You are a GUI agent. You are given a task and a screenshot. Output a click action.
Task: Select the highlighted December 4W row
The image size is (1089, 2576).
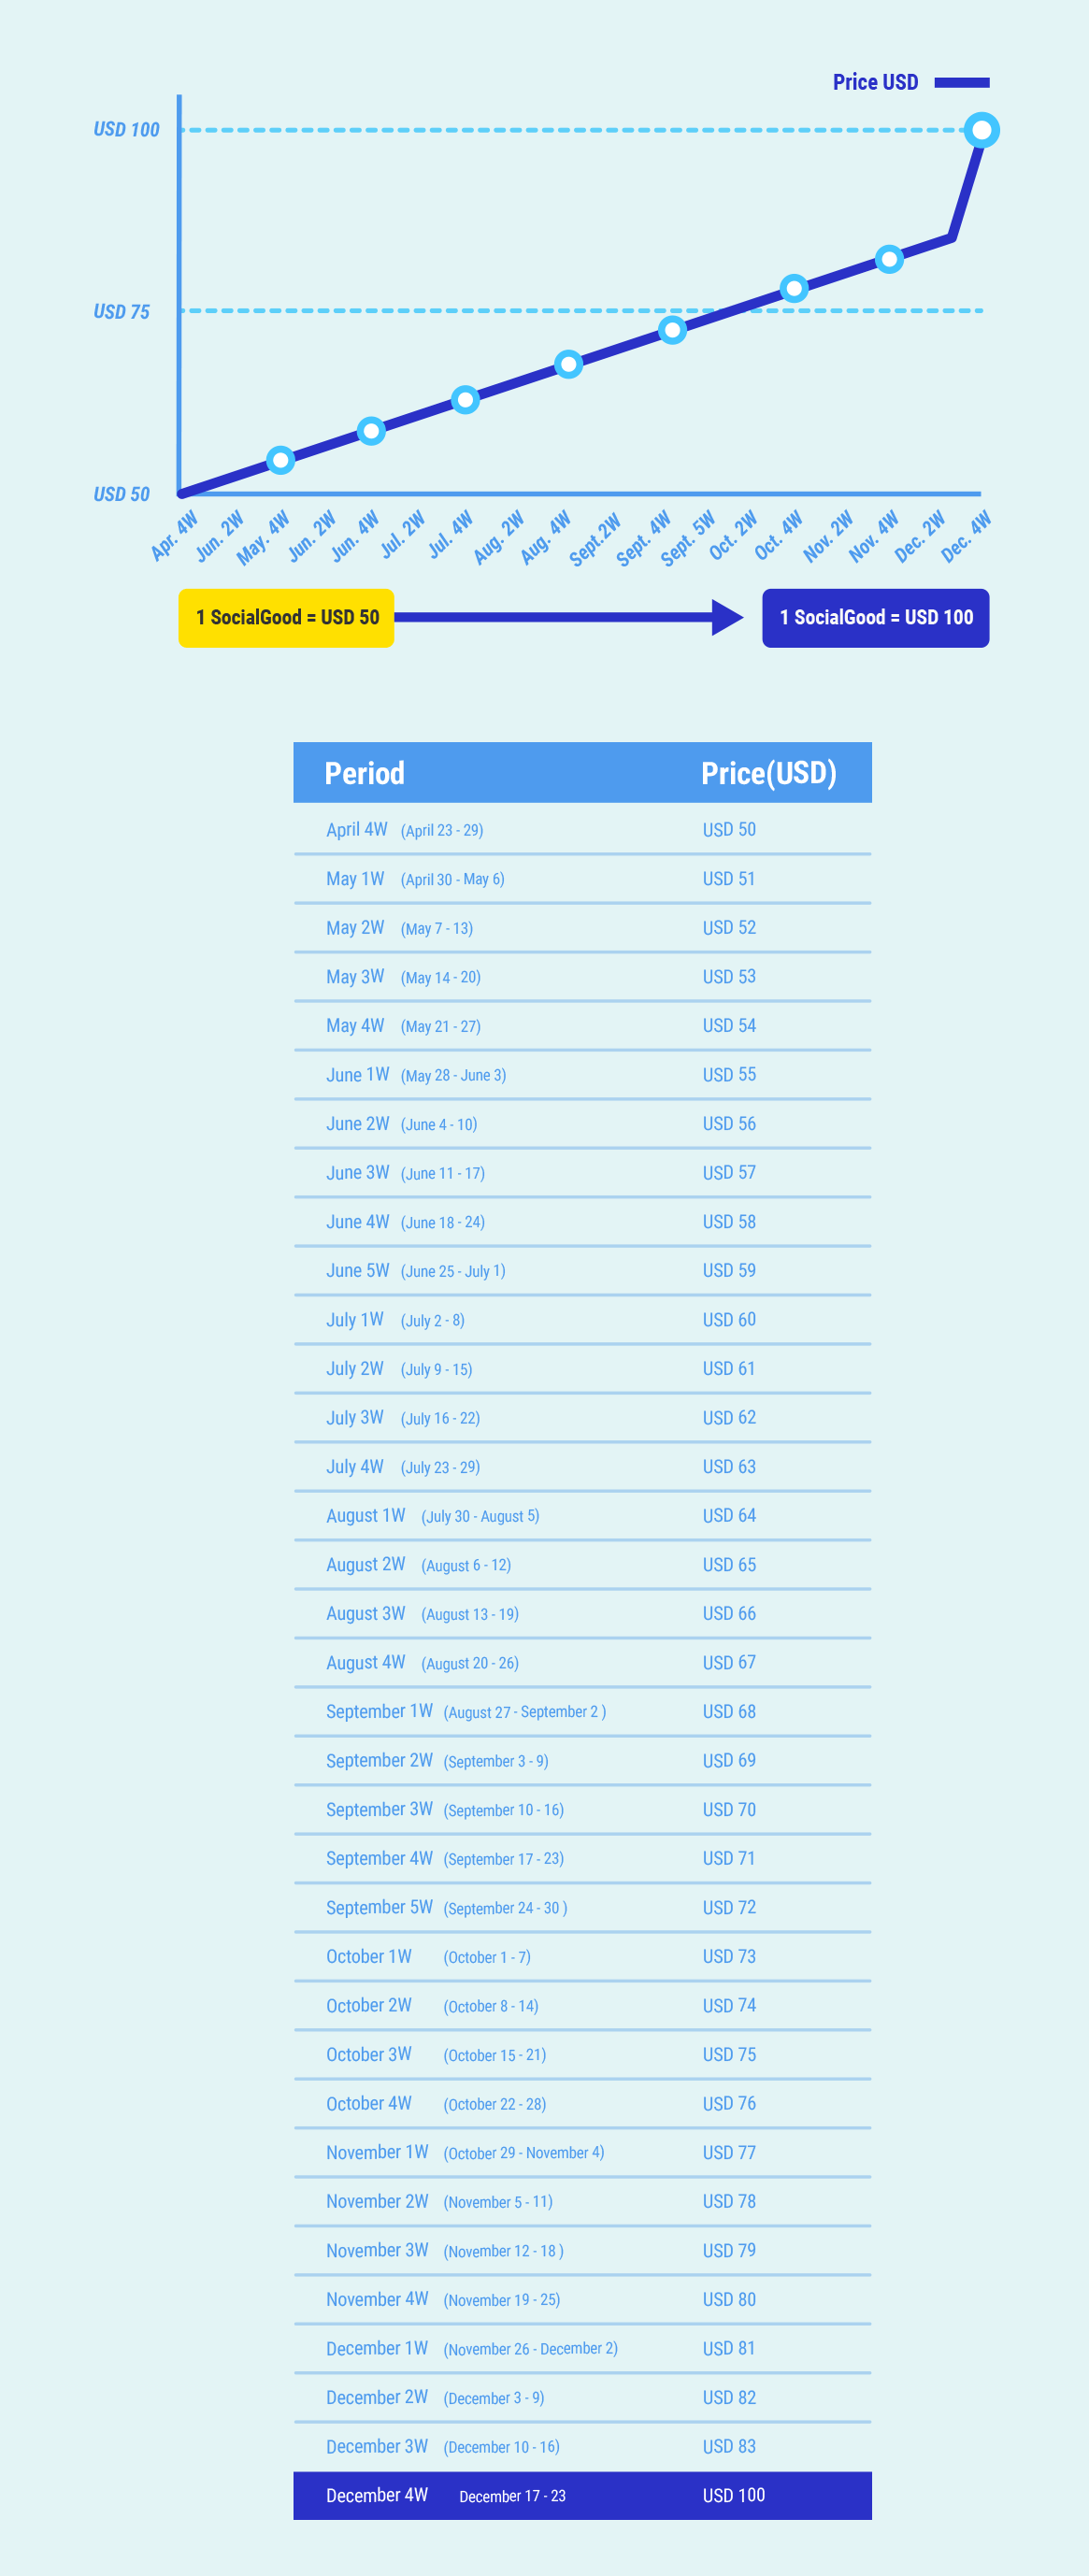click(582, 2495)
